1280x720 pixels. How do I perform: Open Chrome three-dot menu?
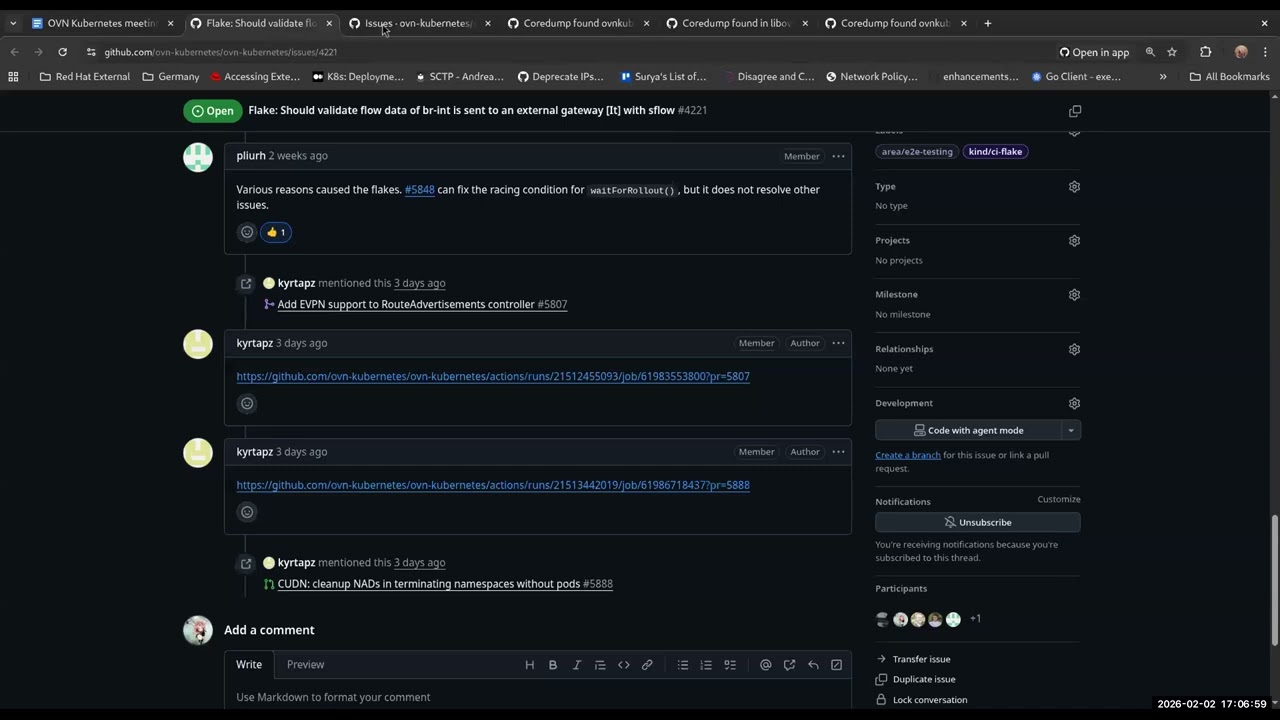click(1265, 52)
